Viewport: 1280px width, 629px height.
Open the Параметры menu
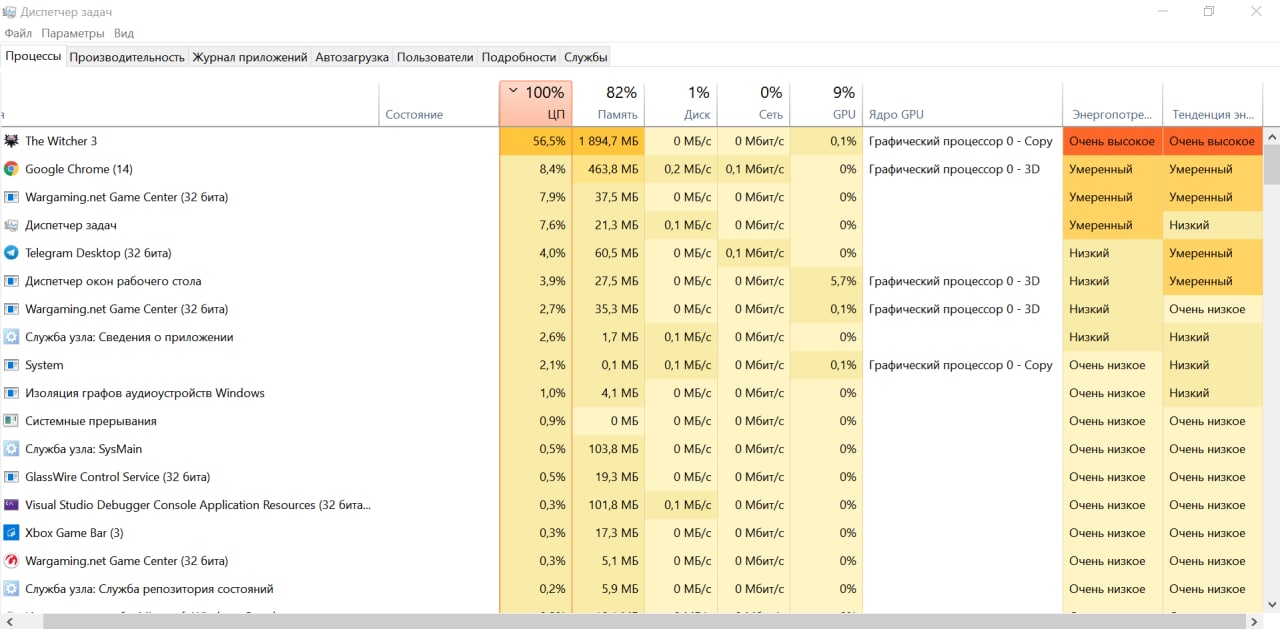coord(73,33)
